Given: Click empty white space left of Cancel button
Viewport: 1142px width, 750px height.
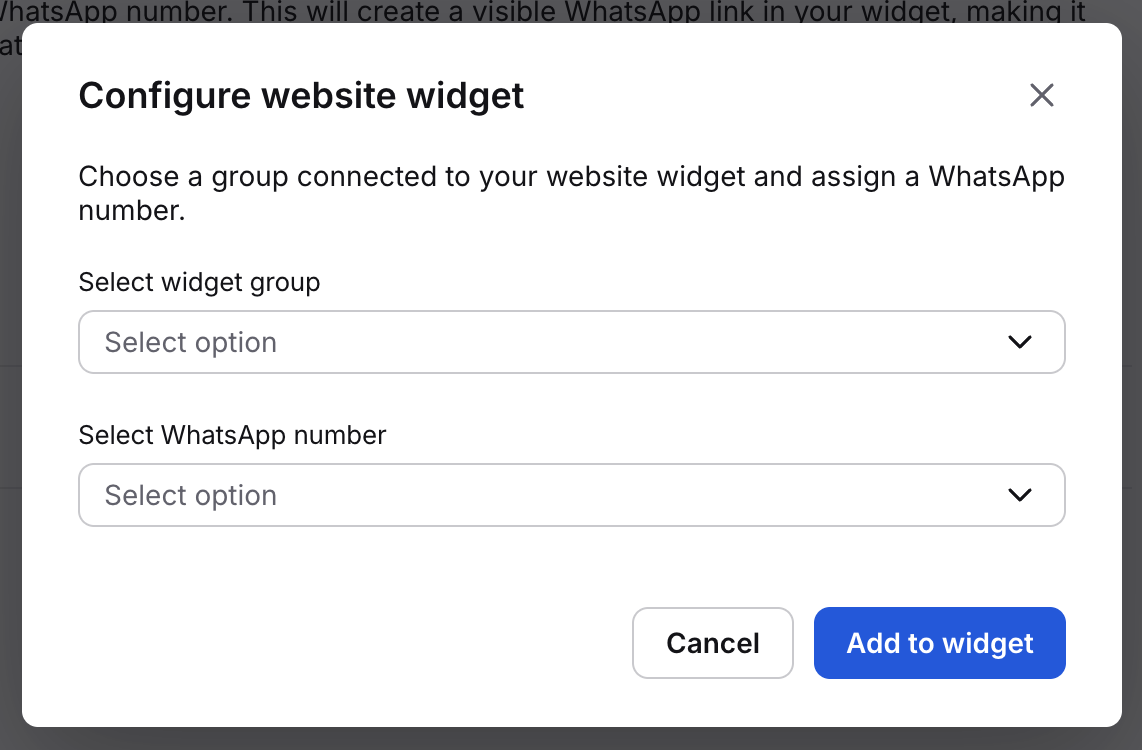Looking at the screenshot, I should 350,643.
